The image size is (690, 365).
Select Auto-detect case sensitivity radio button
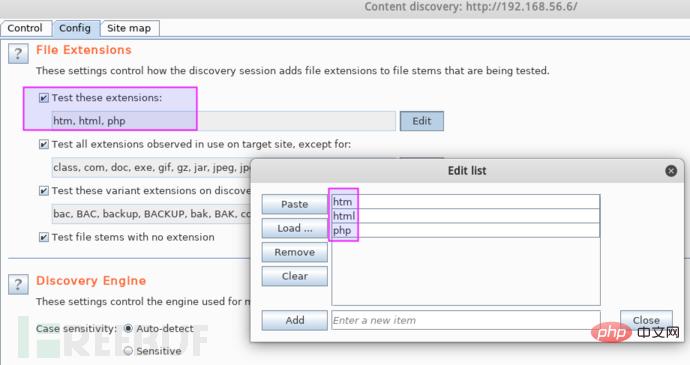click(128, 328)
